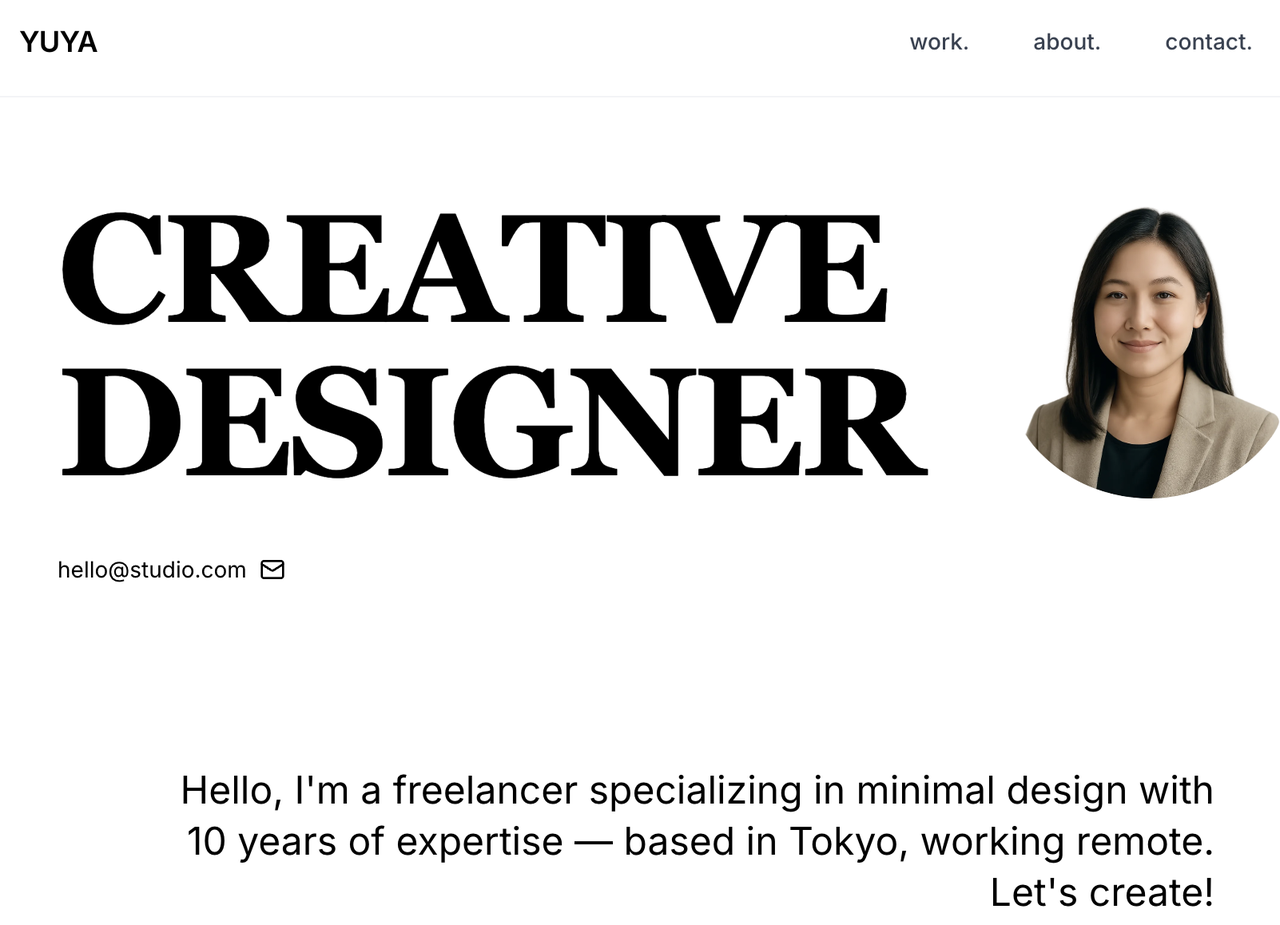Click the "Let's create!" text
This screenshot has height=925, width=1280.
pyautogui.click(x=1101, y=893)
